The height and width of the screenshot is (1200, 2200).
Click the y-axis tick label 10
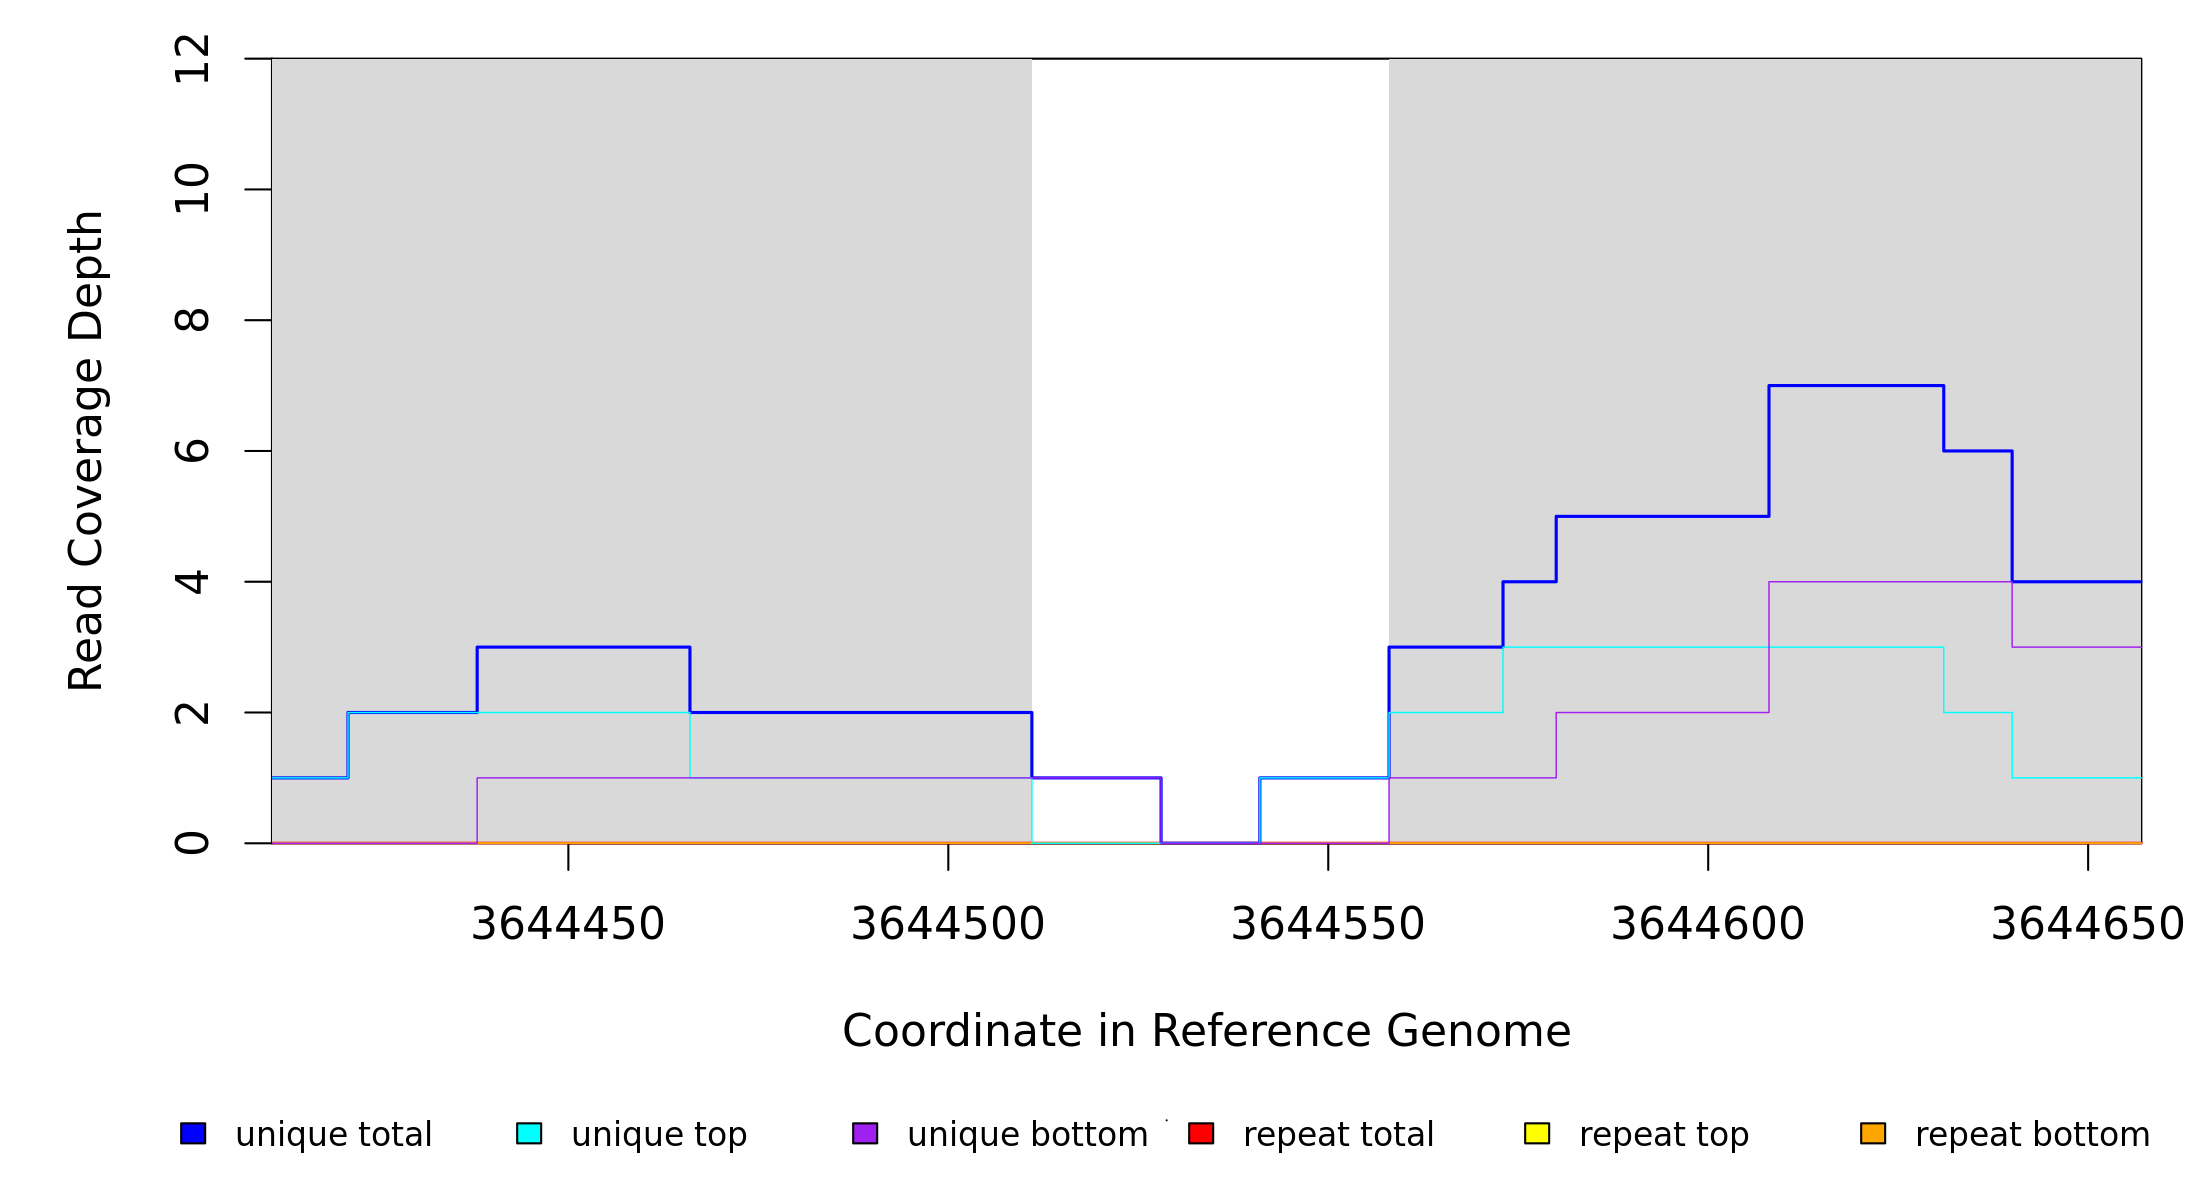pos(192,189)
